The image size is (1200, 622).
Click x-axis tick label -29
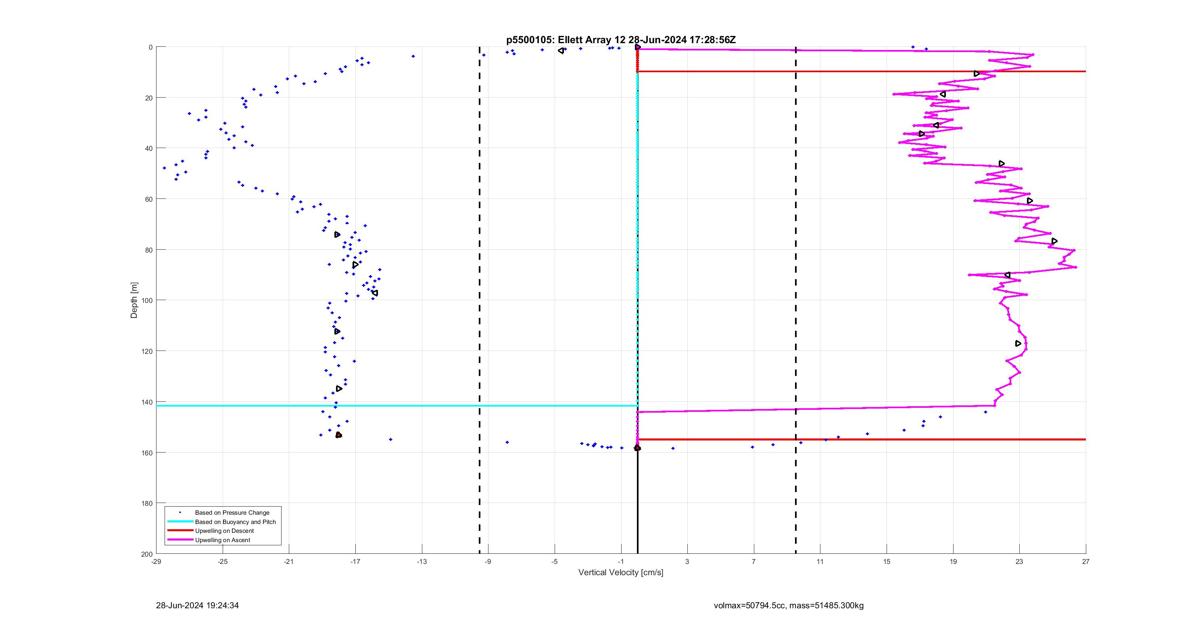point(156,561)
